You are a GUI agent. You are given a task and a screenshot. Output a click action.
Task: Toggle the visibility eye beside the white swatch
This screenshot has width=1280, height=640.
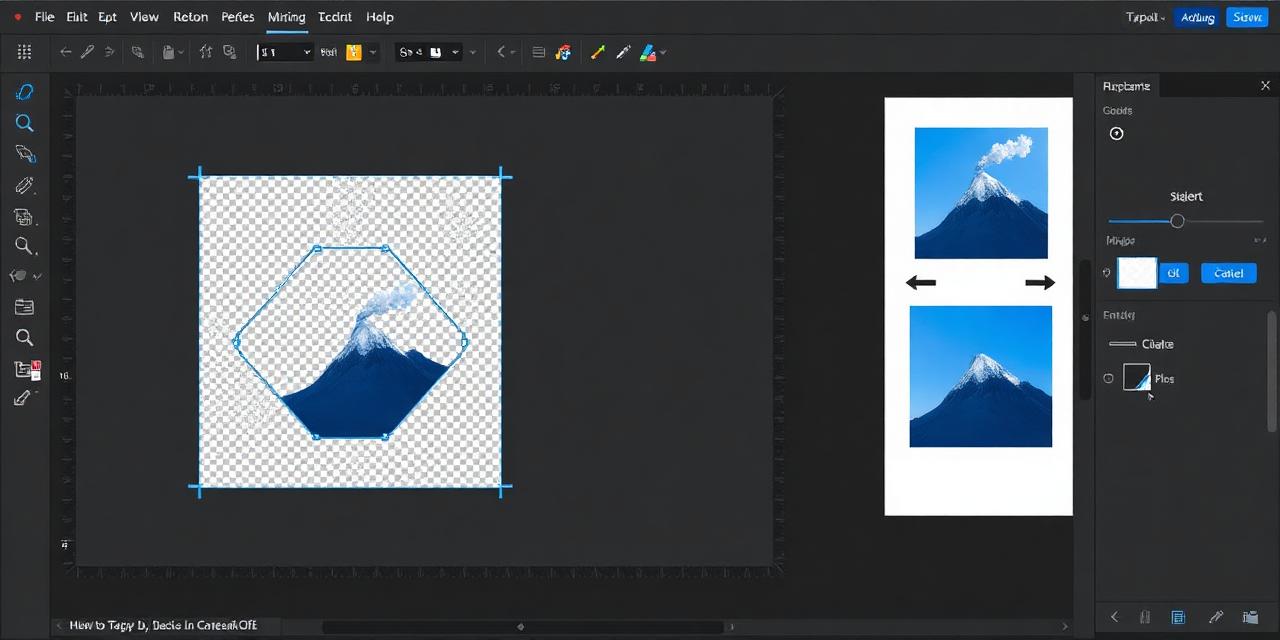(1107, 273)
